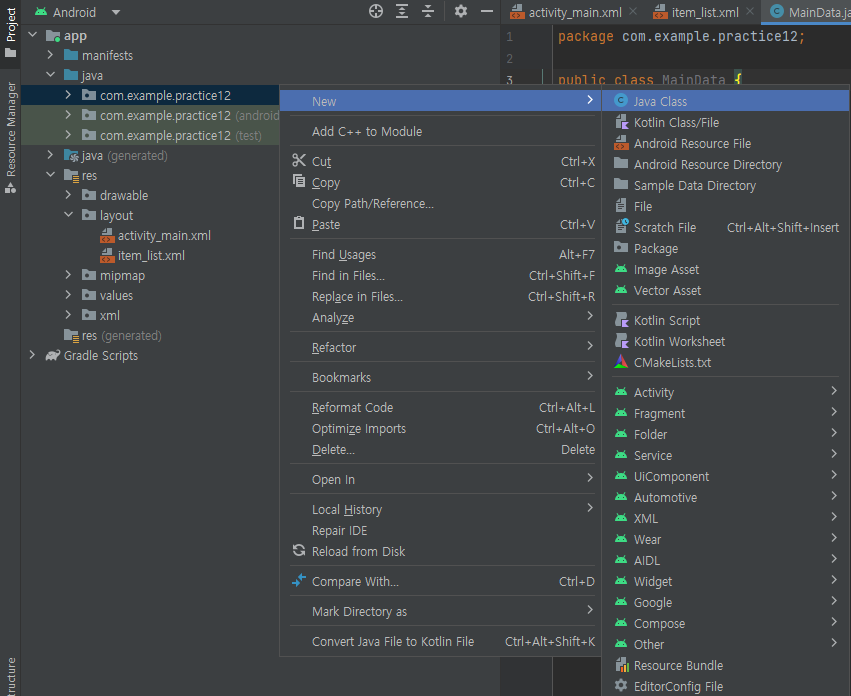Create a Kotlin Script
Screen dimensions: 851x696
[726, 320]
